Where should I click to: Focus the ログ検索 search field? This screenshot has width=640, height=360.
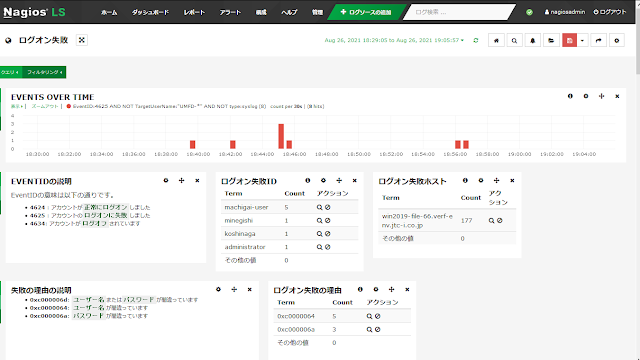[x=459, y=12]
